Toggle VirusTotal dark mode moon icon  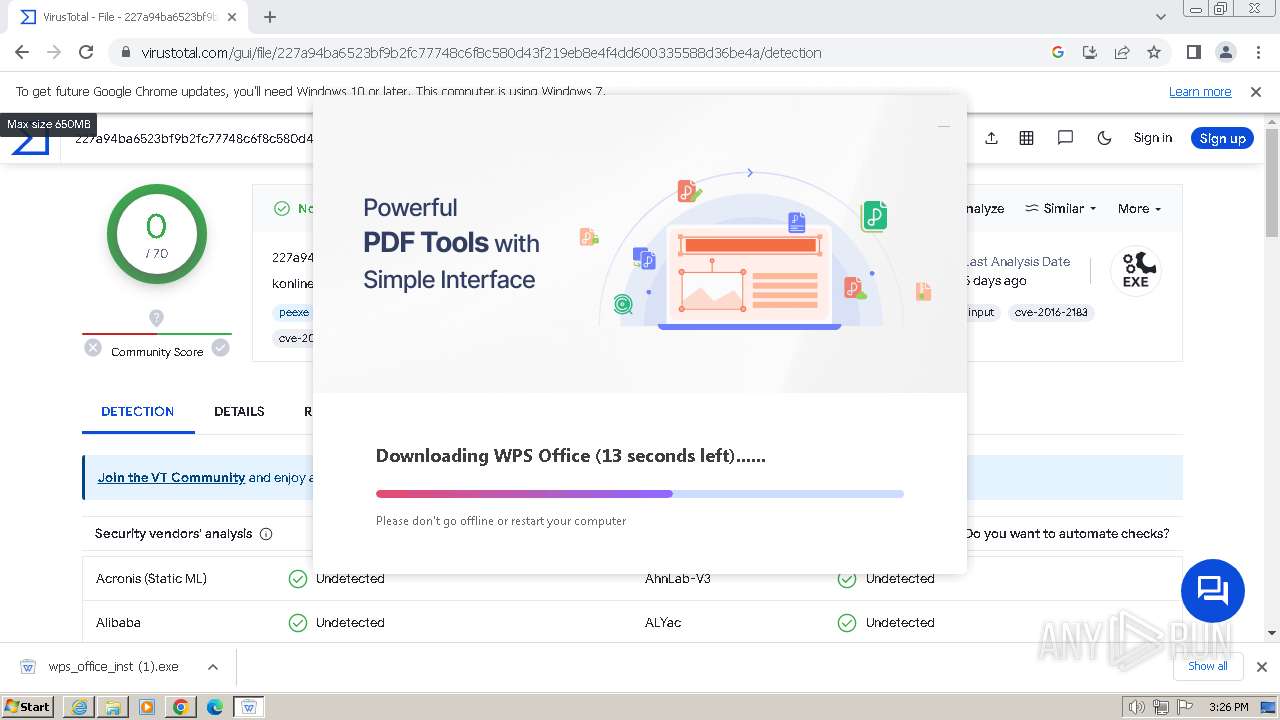1104,138
